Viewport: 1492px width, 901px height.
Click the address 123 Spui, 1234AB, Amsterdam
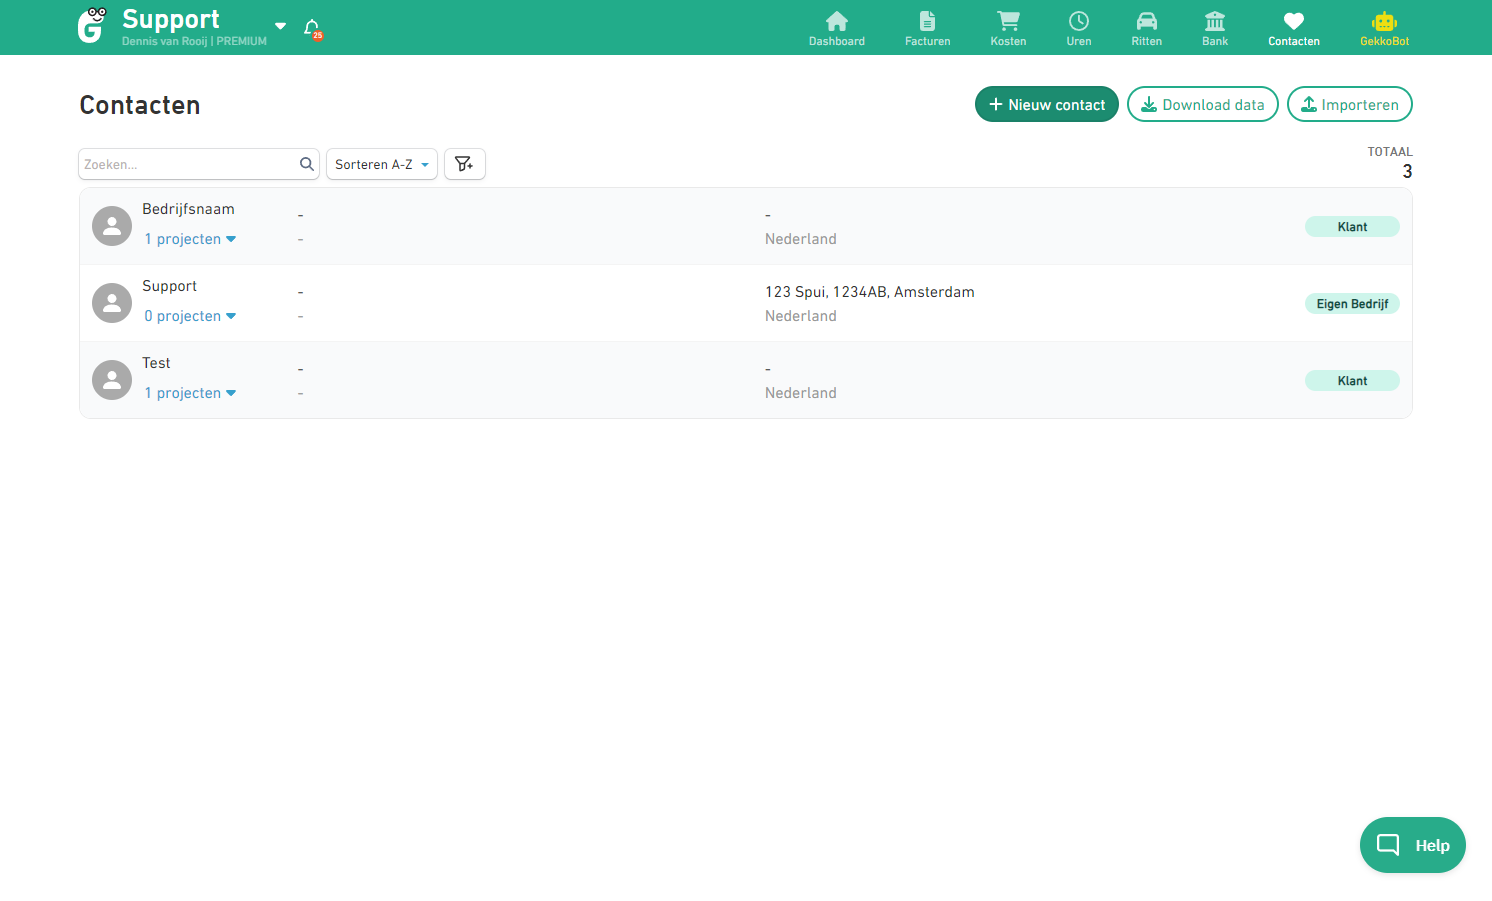pos(870,292)
